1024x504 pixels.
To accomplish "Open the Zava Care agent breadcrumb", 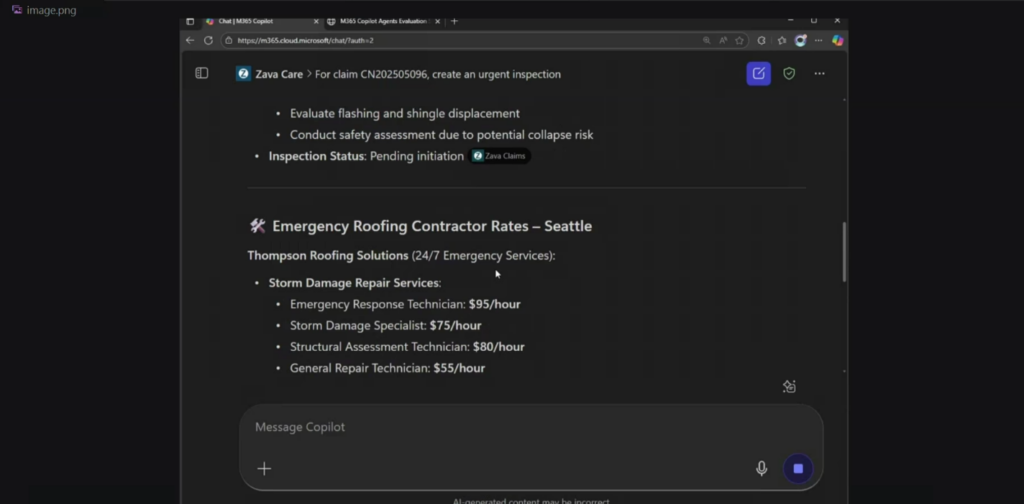I will (x=278, y=74).
